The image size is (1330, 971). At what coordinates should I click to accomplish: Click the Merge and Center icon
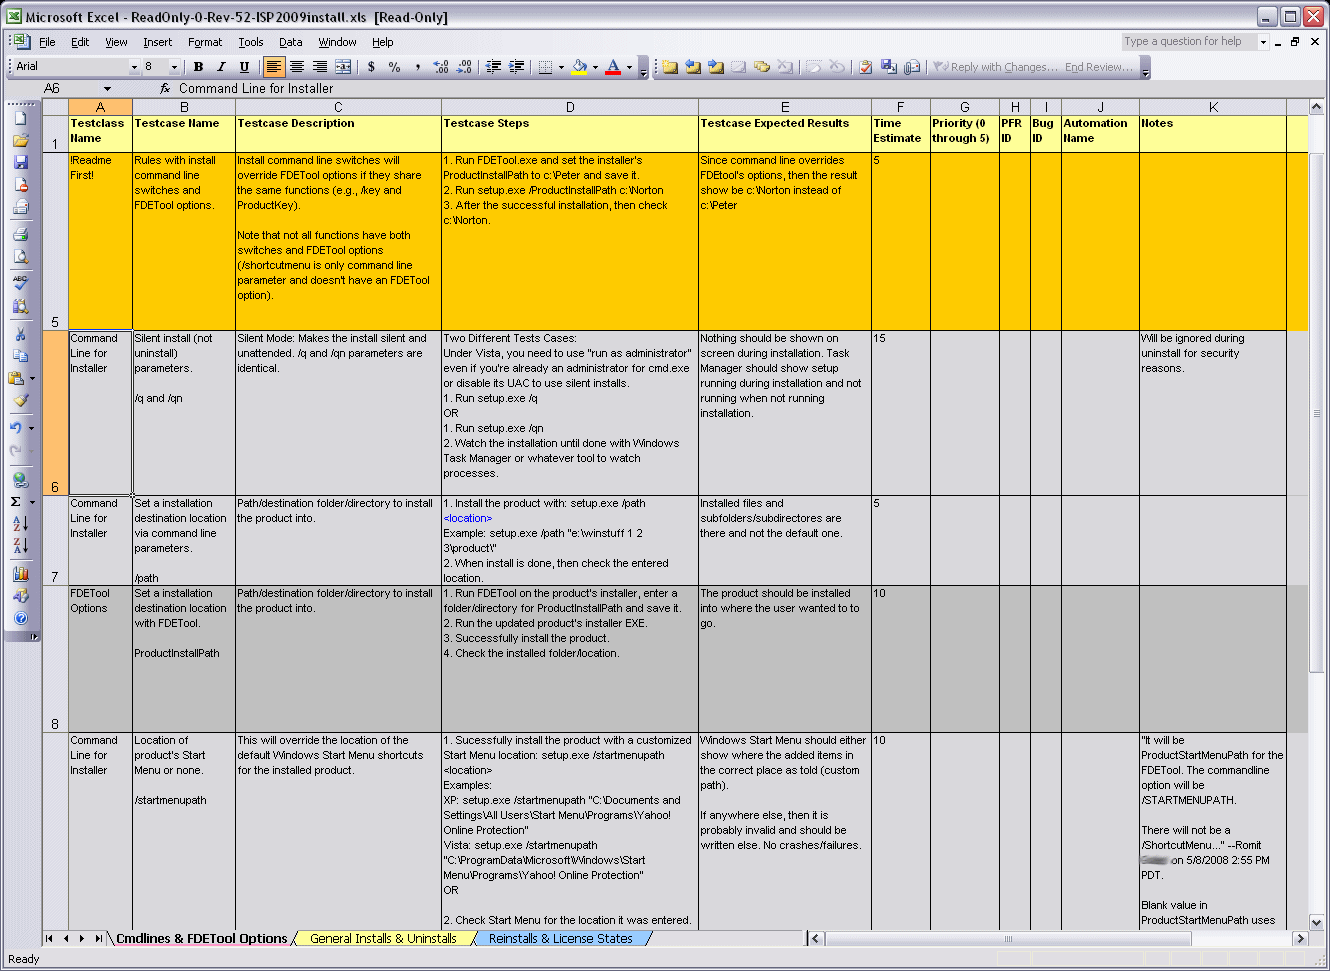343,67
